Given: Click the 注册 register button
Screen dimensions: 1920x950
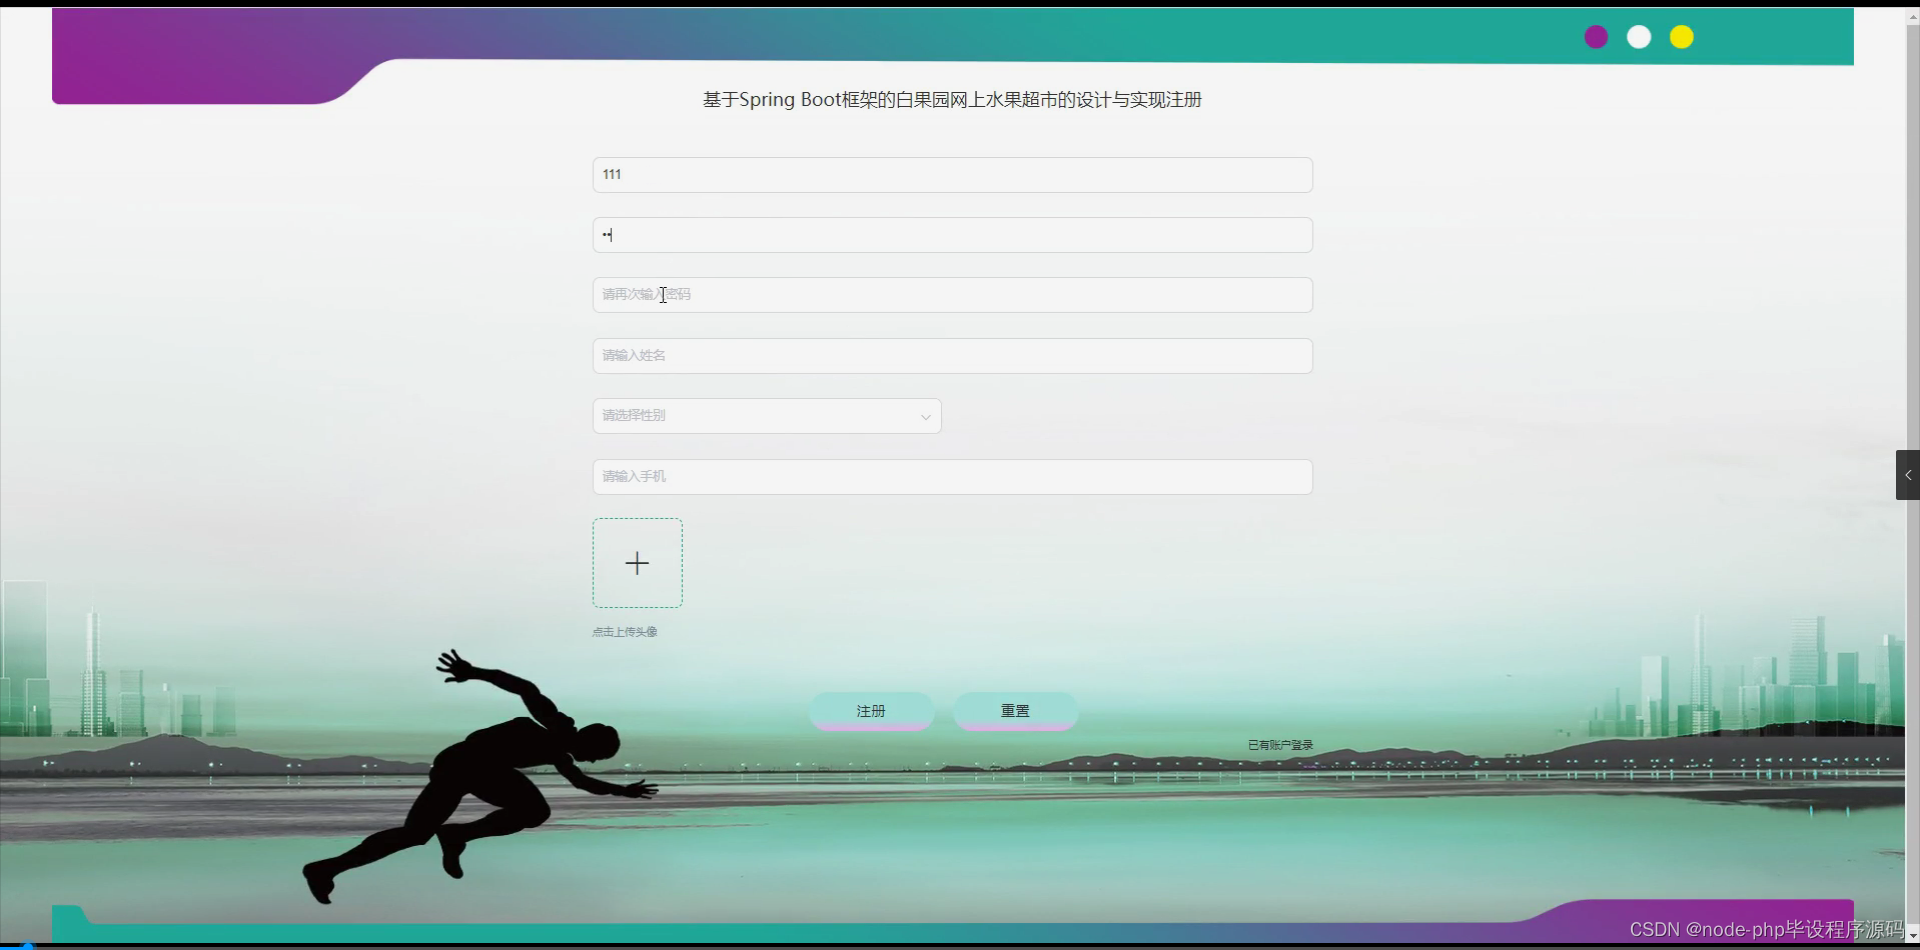Looking at the screenshot, I should click(x=871, y=710).
